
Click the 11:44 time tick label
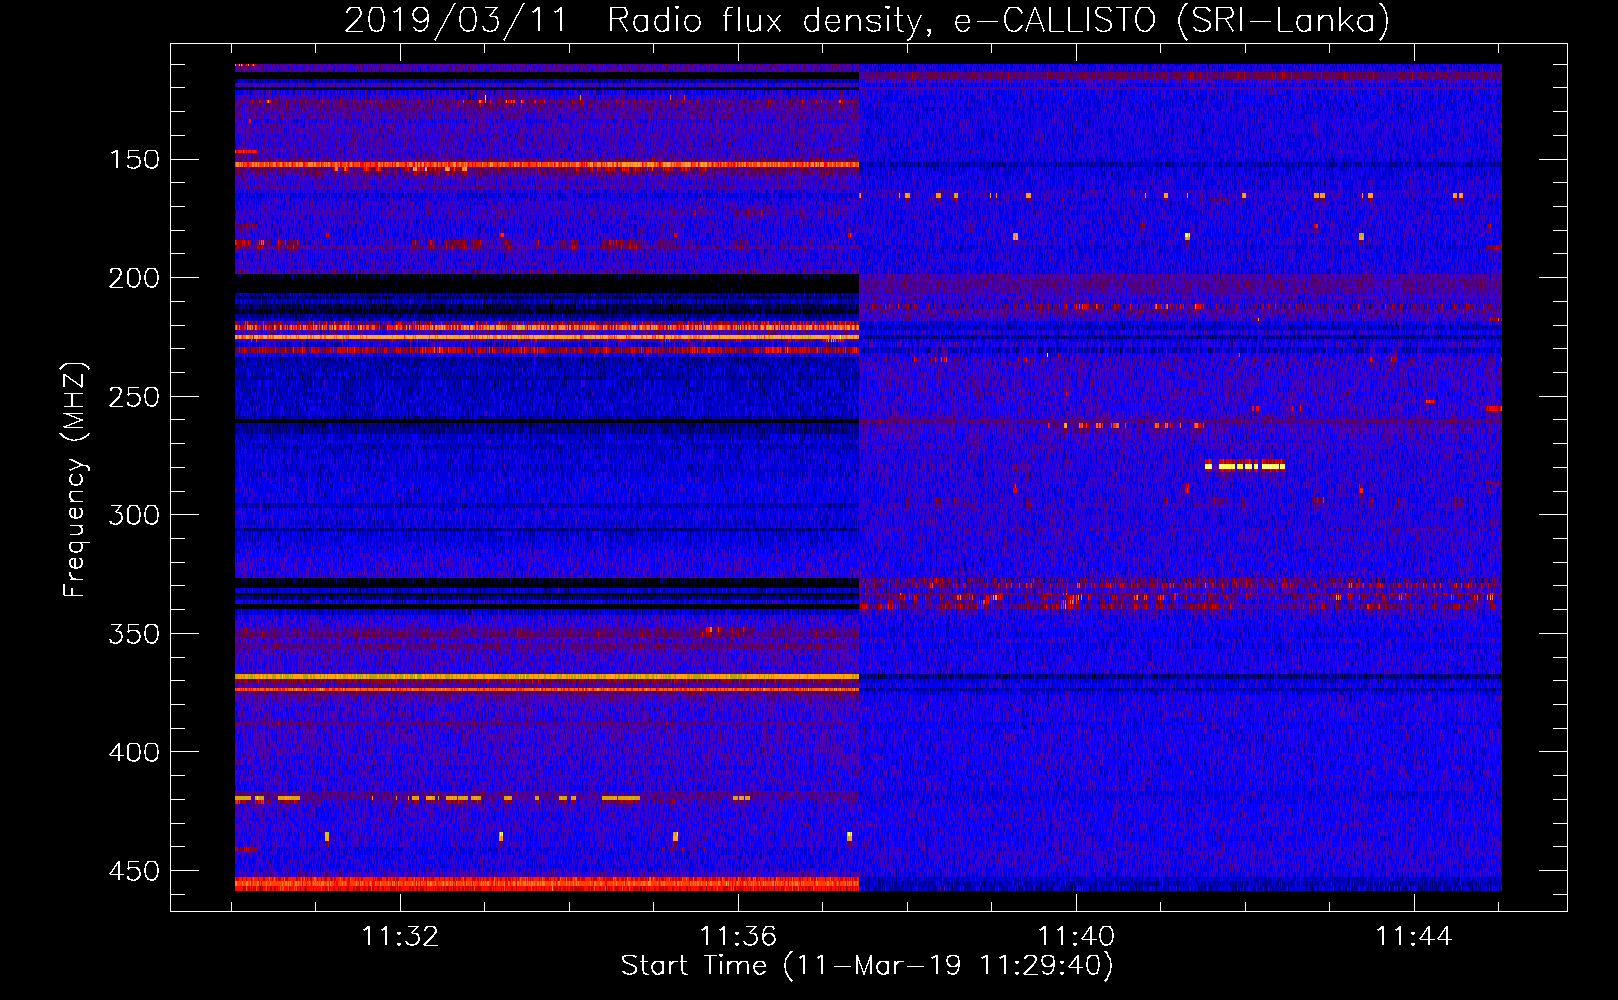coord(1414,936)
